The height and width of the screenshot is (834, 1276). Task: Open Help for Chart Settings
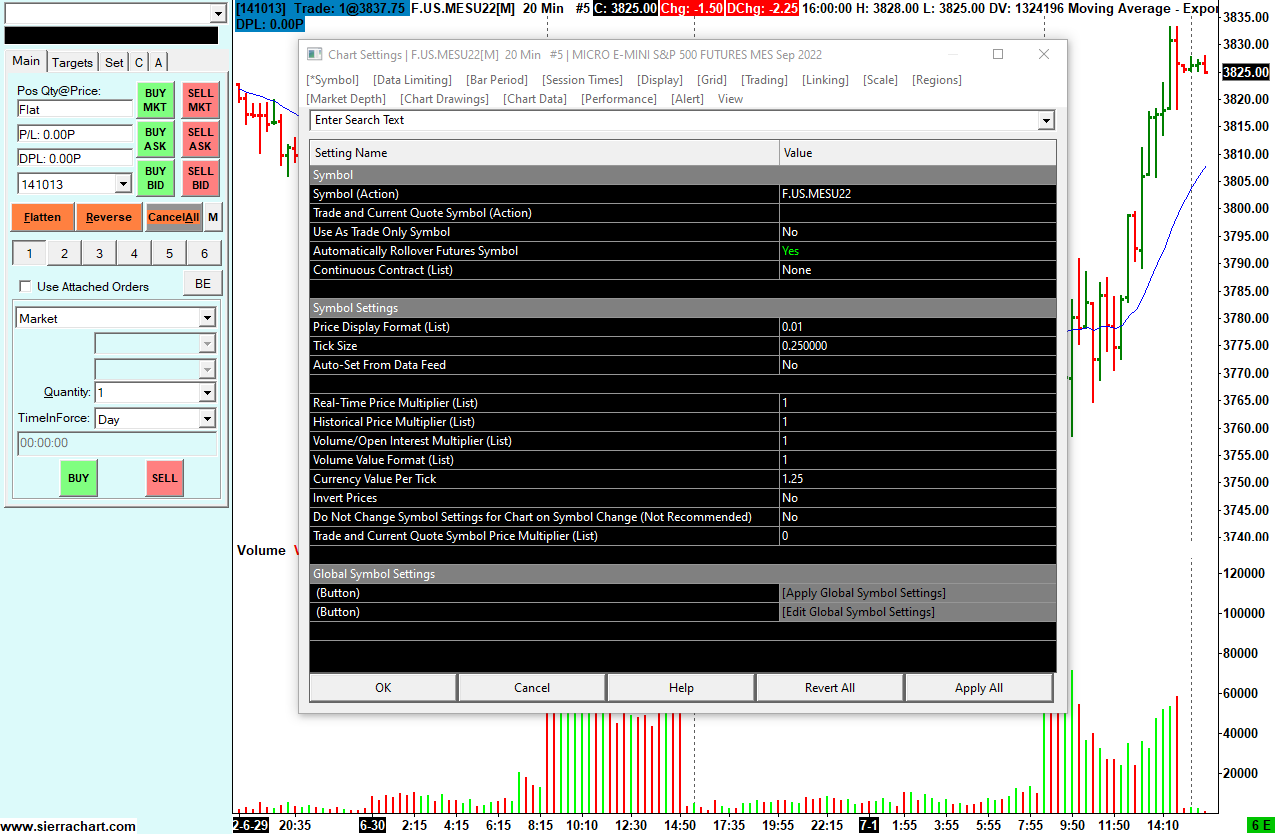[x=681, y=688]
